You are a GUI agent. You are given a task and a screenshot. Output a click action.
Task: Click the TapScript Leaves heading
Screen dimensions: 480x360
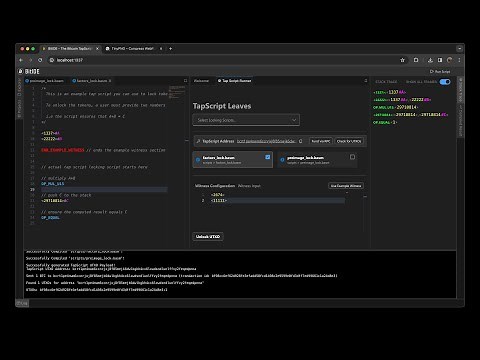222,106
